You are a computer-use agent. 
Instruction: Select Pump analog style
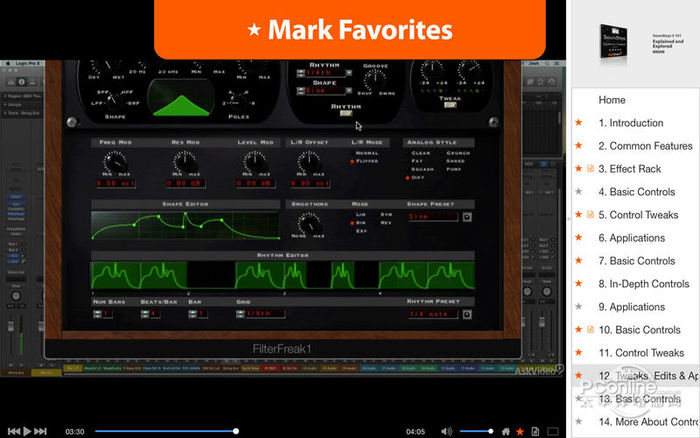454,169
